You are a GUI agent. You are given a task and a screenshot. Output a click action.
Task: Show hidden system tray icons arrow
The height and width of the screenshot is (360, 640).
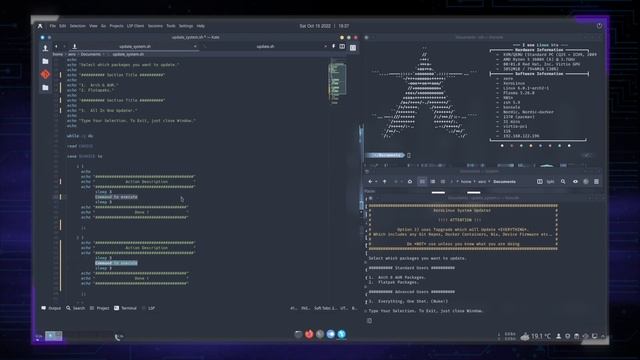click(x=603, y=336)
